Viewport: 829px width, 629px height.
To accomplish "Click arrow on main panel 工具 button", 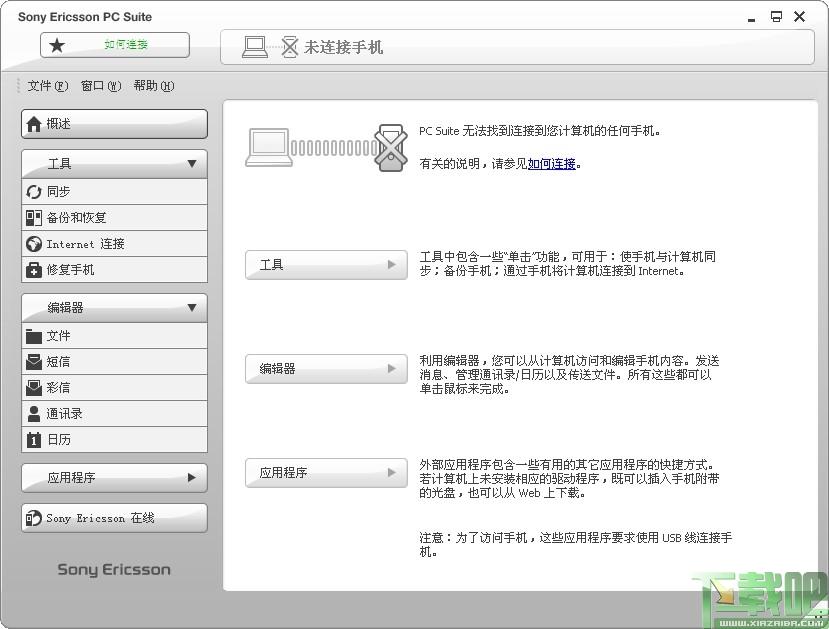I will (x=391, y=264).
